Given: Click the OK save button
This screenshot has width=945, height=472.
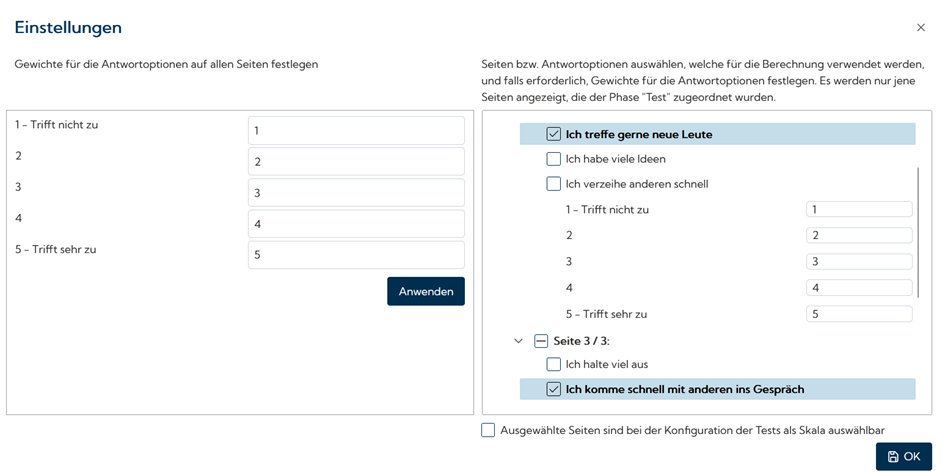Looking at the screenshot, I should [x=903, y=456].
